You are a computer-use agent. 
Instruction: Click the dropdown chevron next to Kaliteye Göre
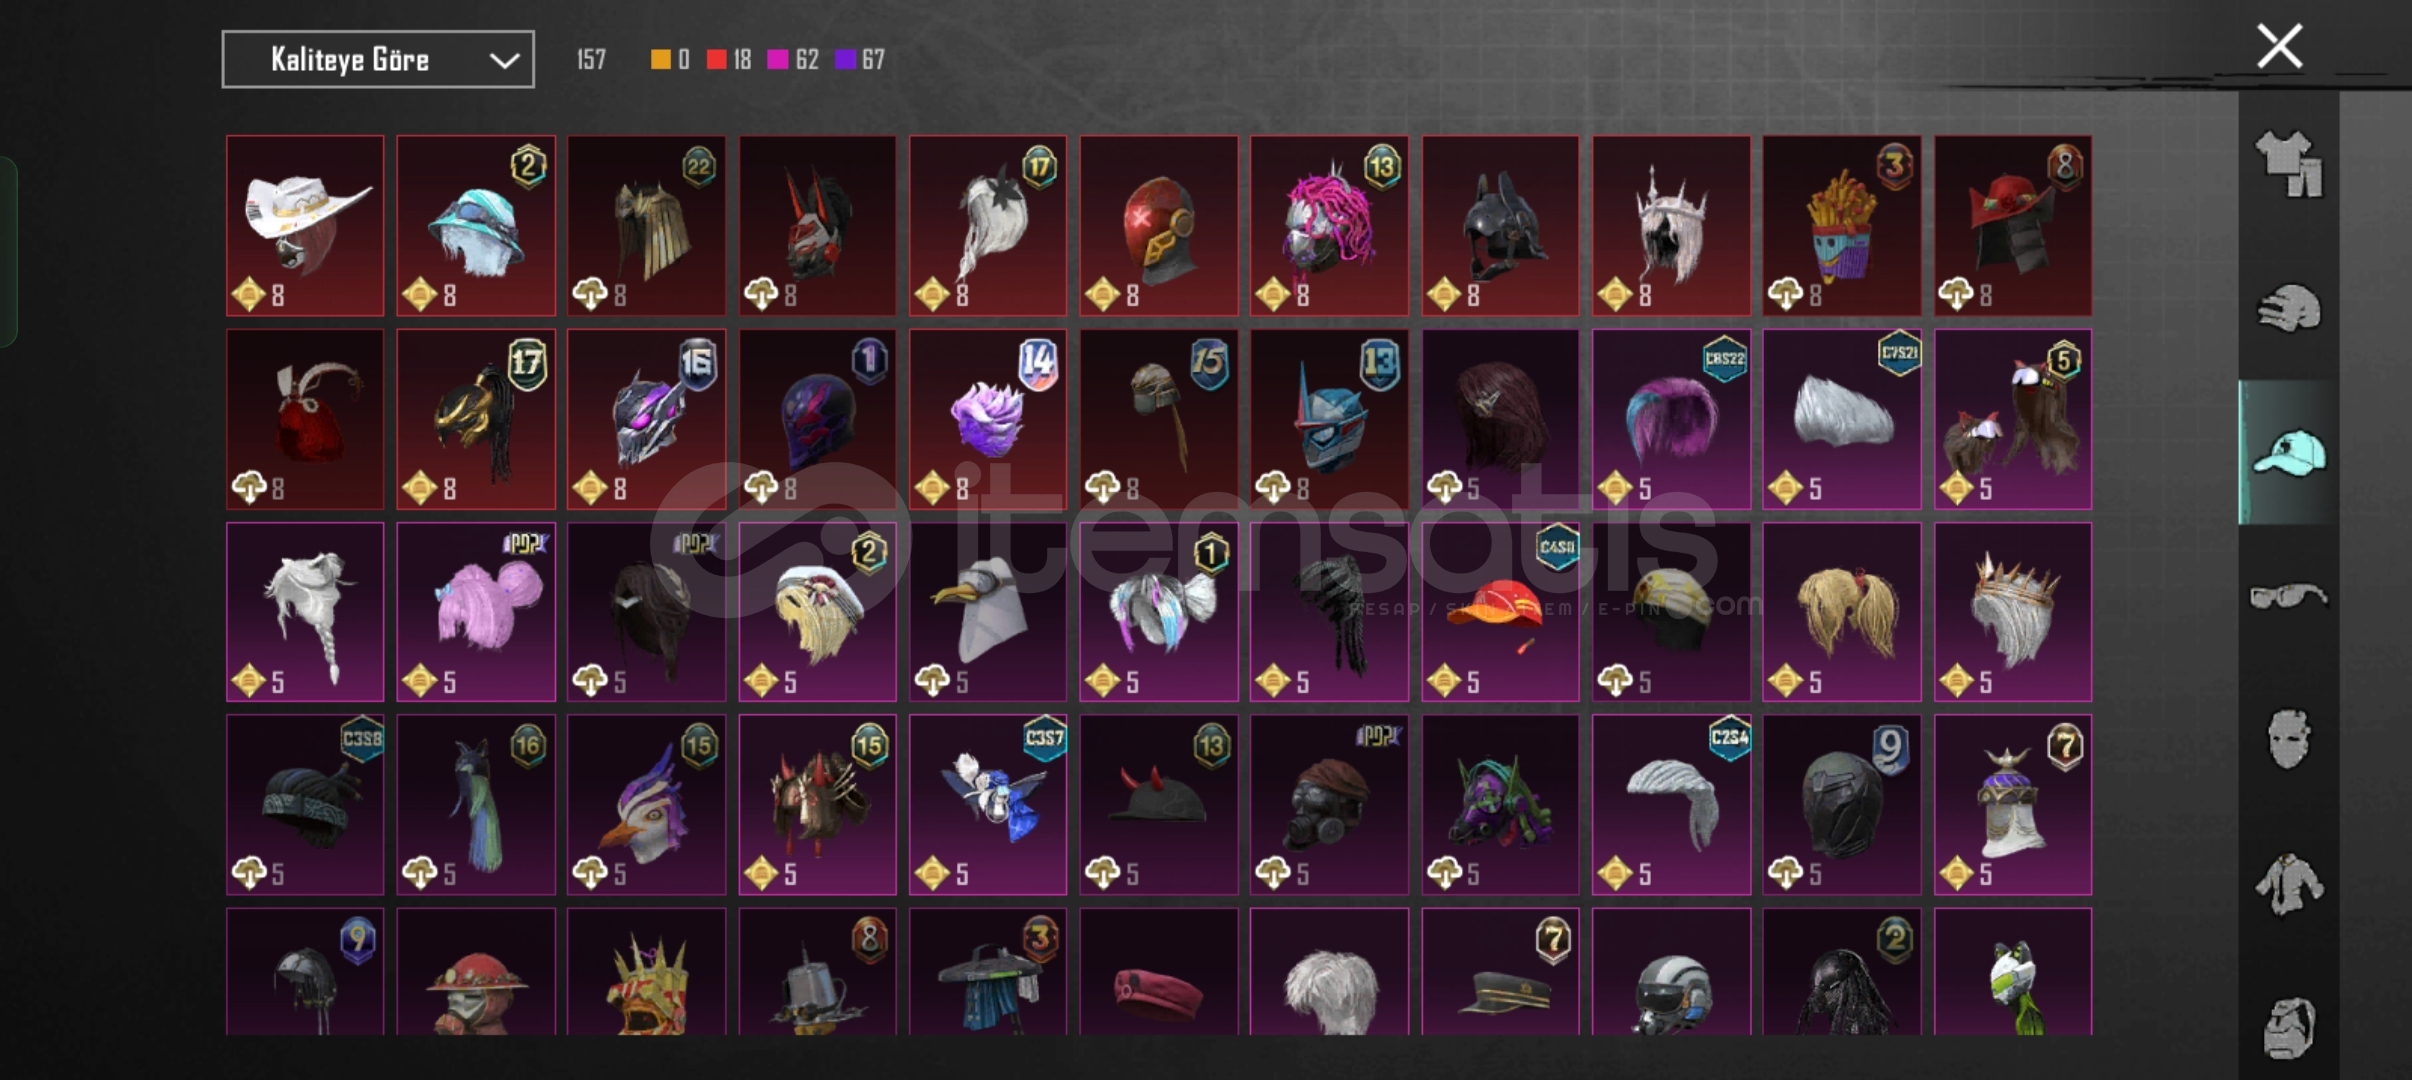pyautogui.click(x=504, y=60)
